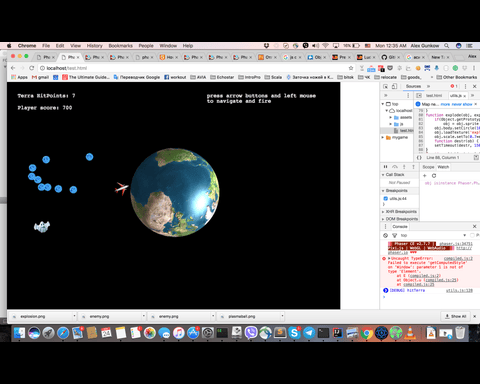Open the DevTools three-dot customize menu
This screenshot has width=480, height=384.
[x=466, y=86]
